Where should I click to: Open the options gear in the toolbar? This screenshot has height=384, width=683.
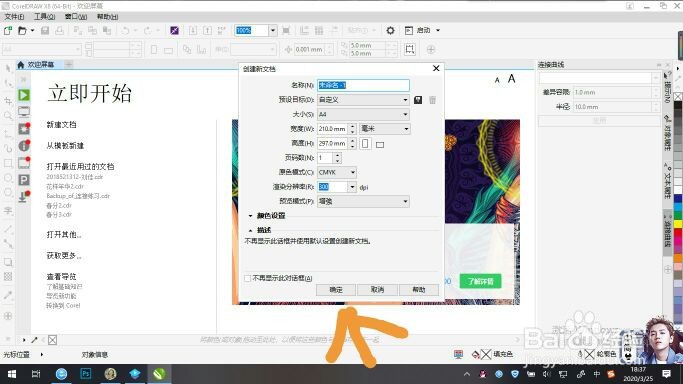(390, 30)
